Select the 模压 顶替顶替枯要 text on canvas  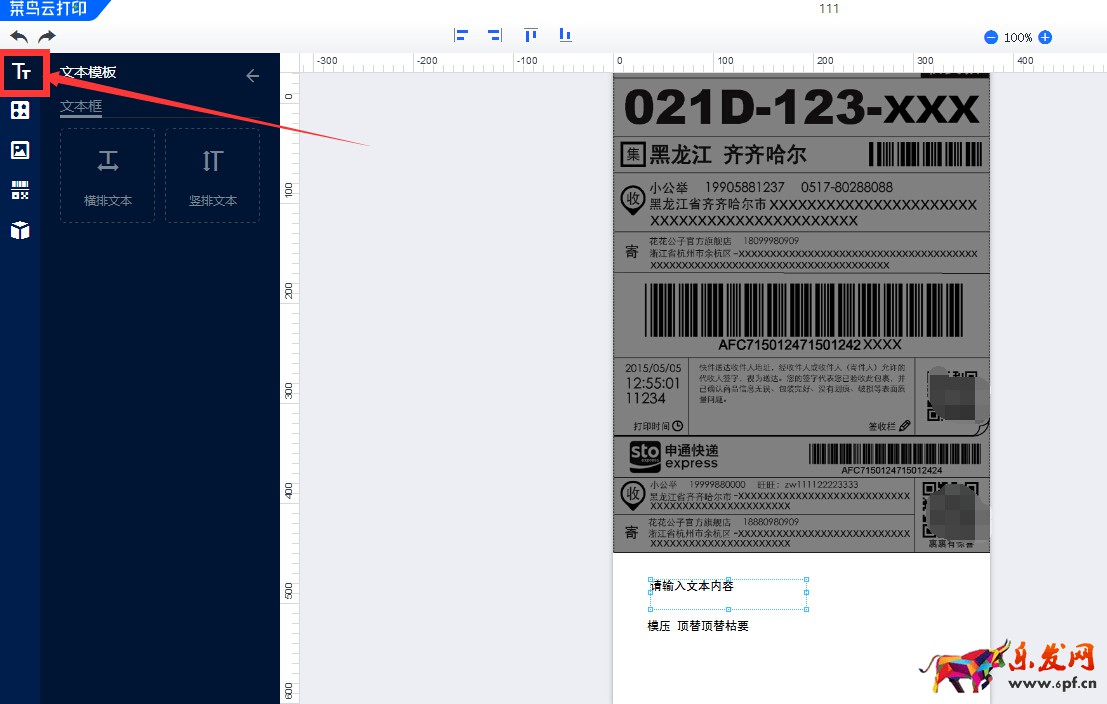[x=698, y=626]
